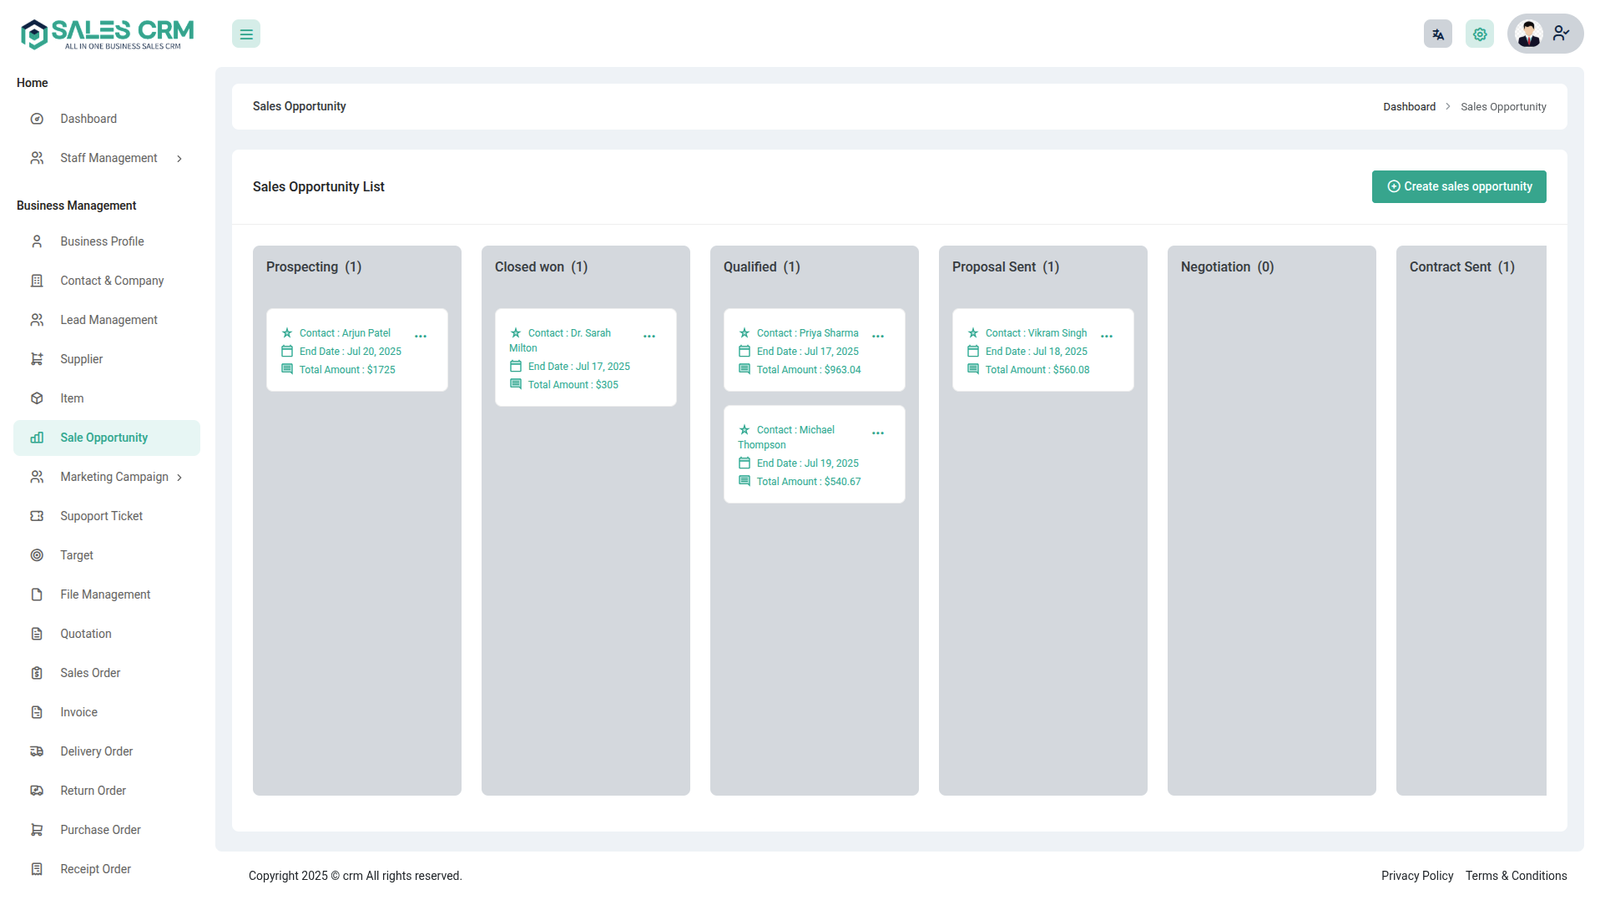Image resolution: width=1600 pixels, height=901 pixels.
Task: Open three-dot menu on Vikram Singh card
Action: pos(1106,337)
